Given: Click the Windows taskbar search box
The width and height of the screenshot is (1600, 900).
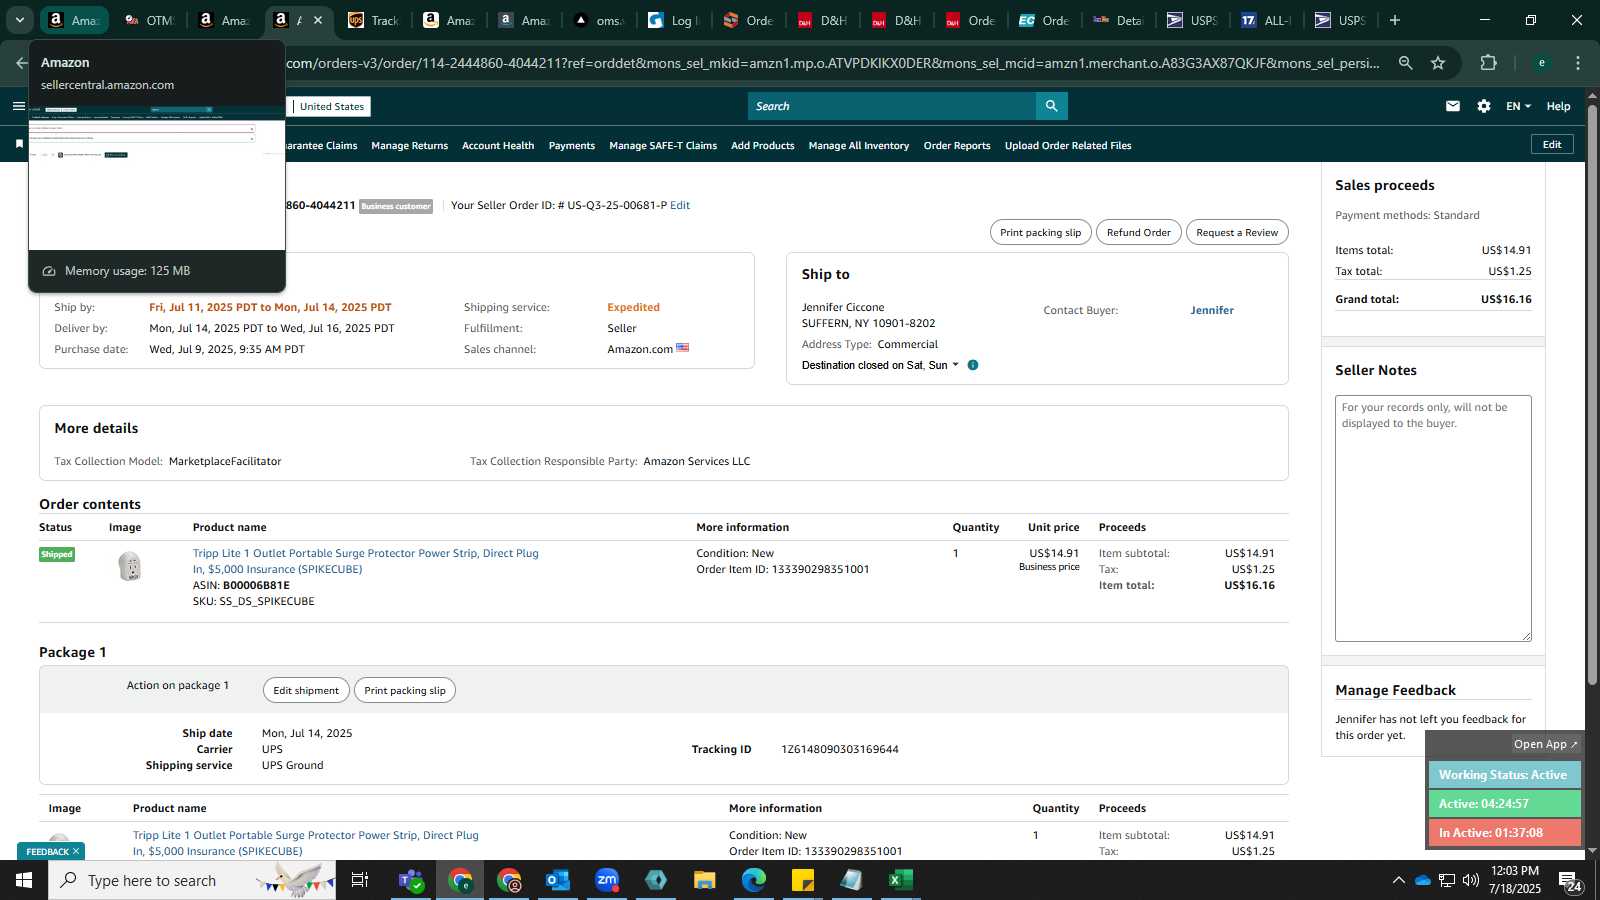Looking at the screenshot, I should click(192, 880).
